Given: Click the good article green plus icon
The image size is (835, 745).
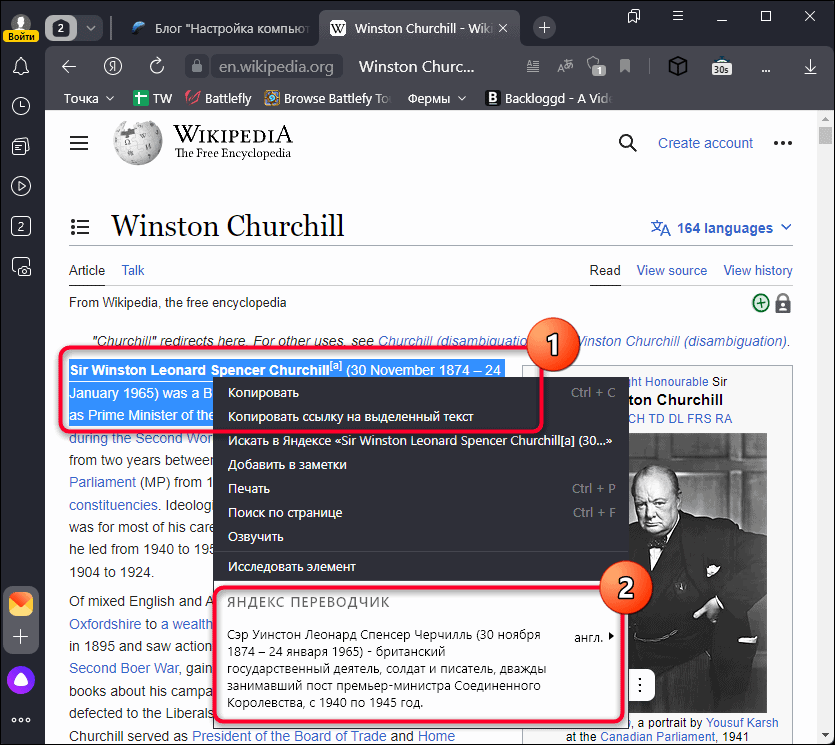Looking at the screenshot, I should click(x=760, y=303).
